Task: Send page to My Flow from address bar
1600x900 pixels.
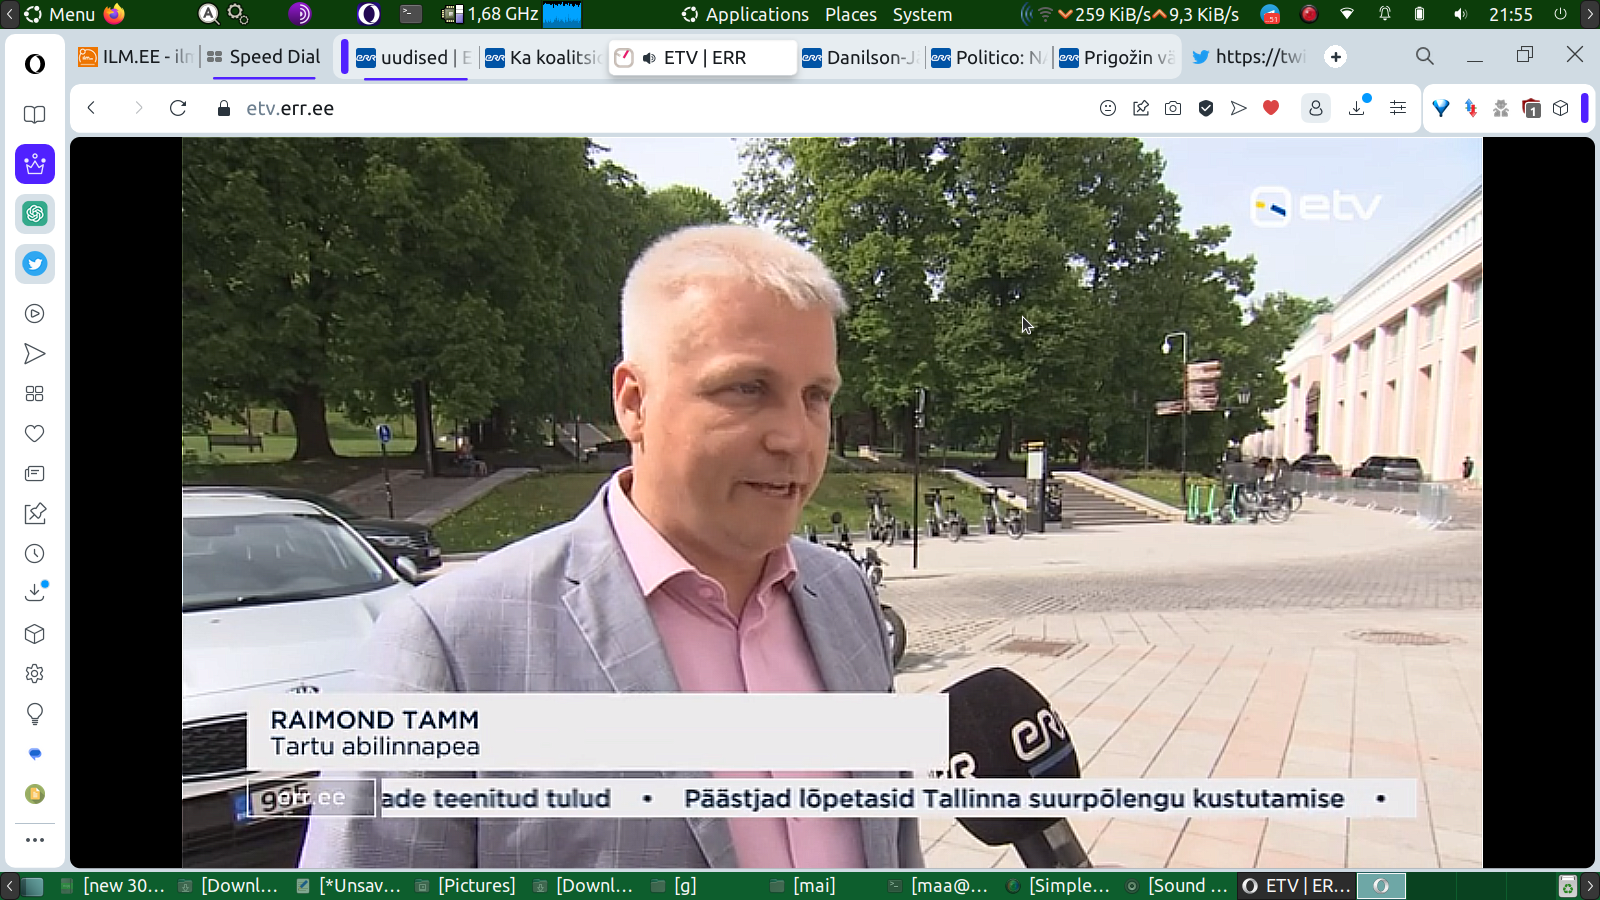Action: click(1239, 108)
